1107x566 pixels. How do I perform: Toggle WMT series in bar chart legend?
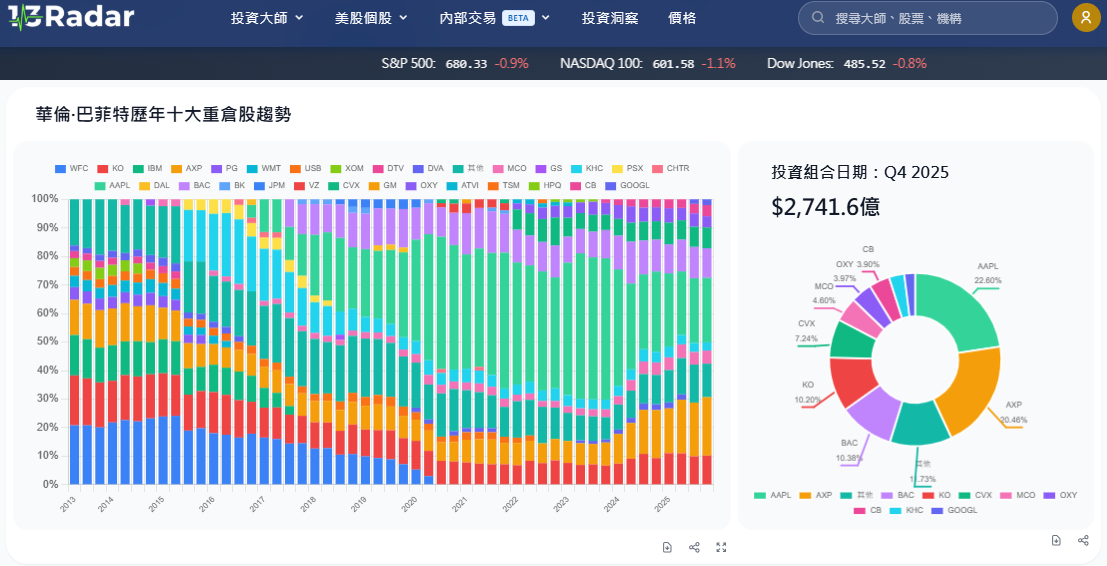click(264, 169)
